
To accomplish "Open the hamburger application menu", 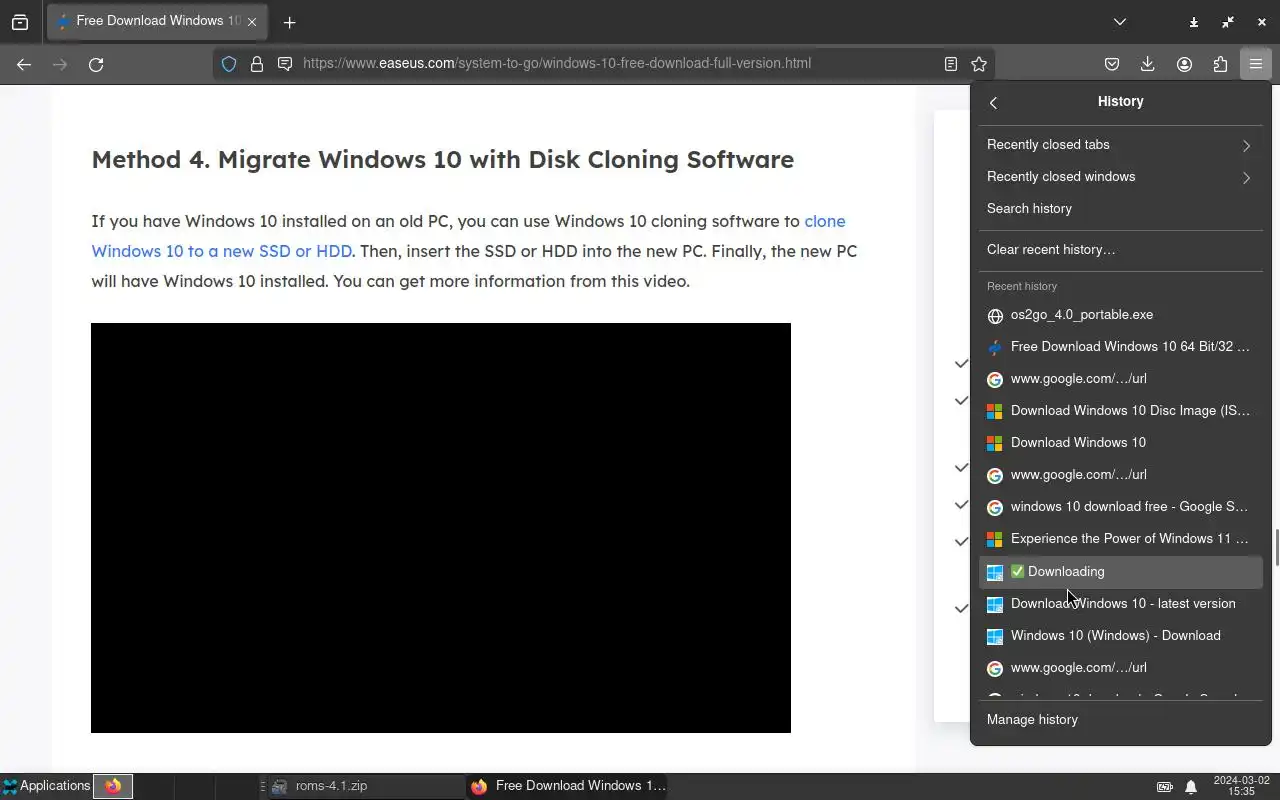I will 1256,64.
